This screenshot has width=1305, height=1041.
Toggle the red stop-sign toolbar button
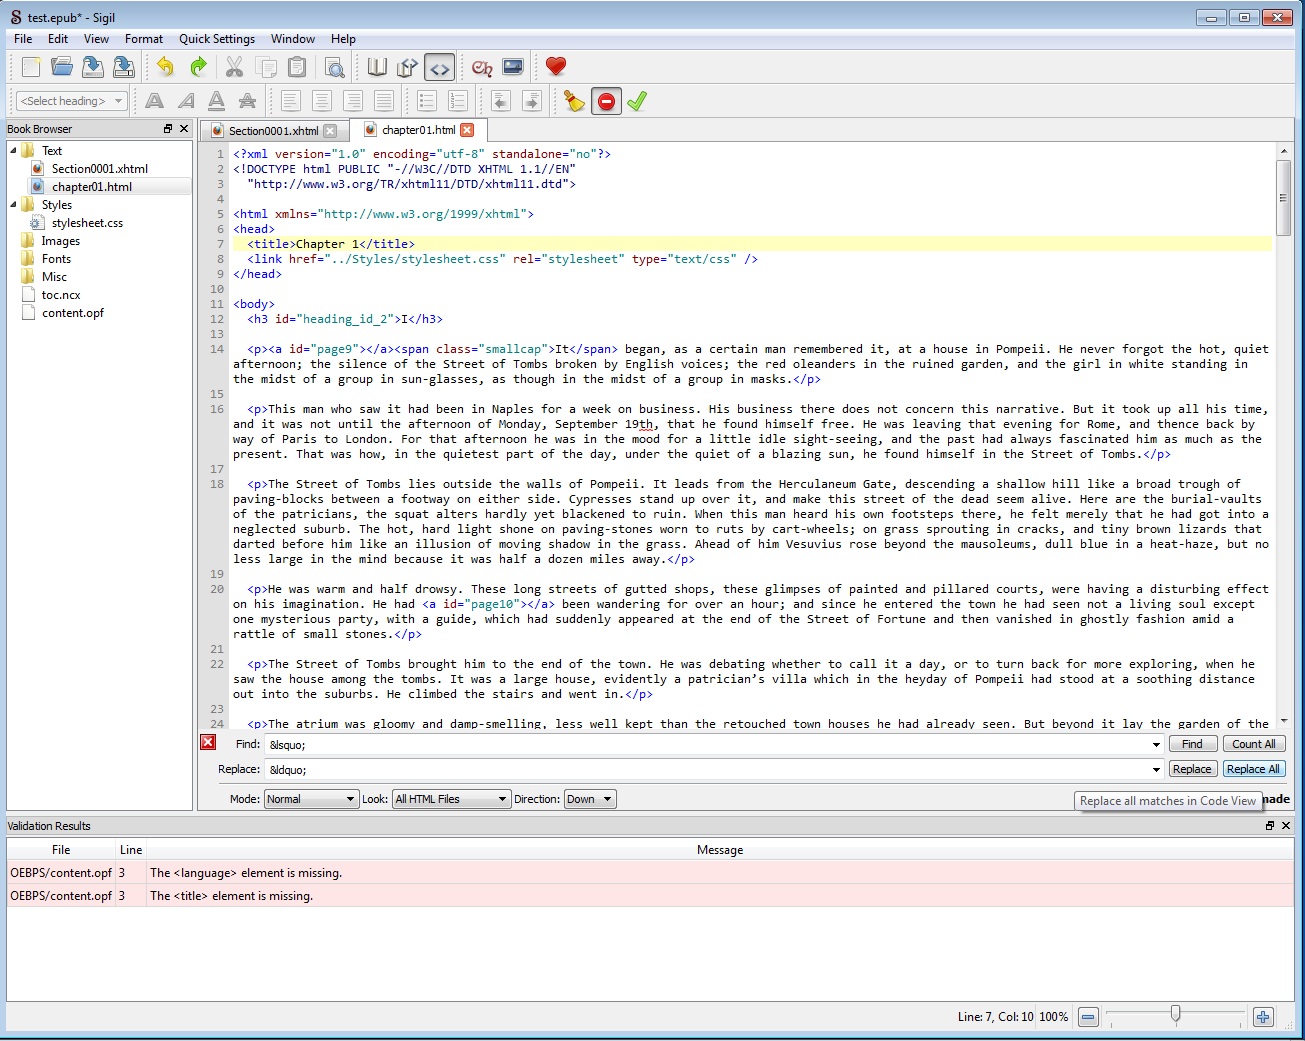point(606,101)
